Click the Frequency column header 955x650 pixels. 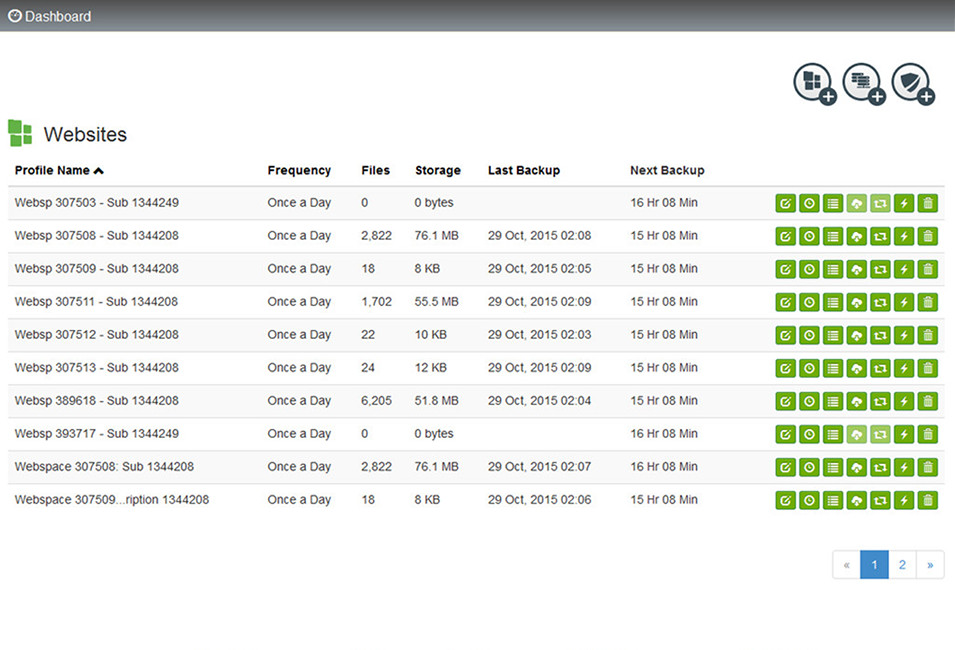point(299,171)
